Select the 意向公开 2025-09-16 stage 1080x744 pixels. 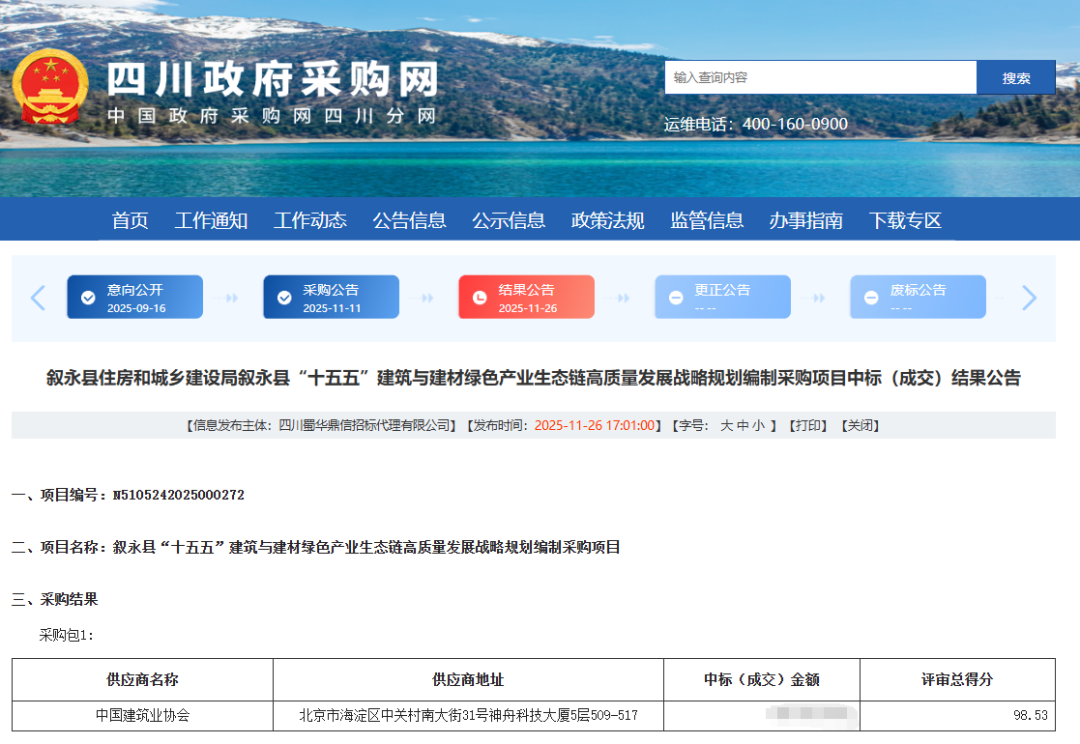(x=135, y=296)
